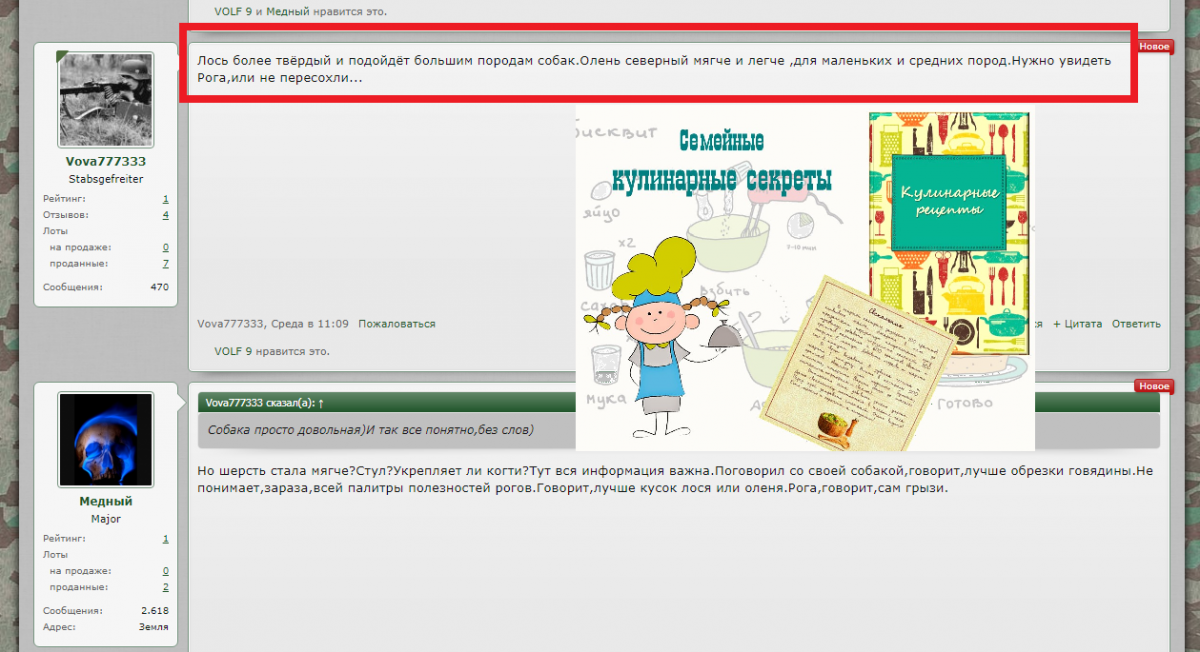
Task: Add the post to multi-quote with '+ Цитата'
Action: coord(1077,324)
